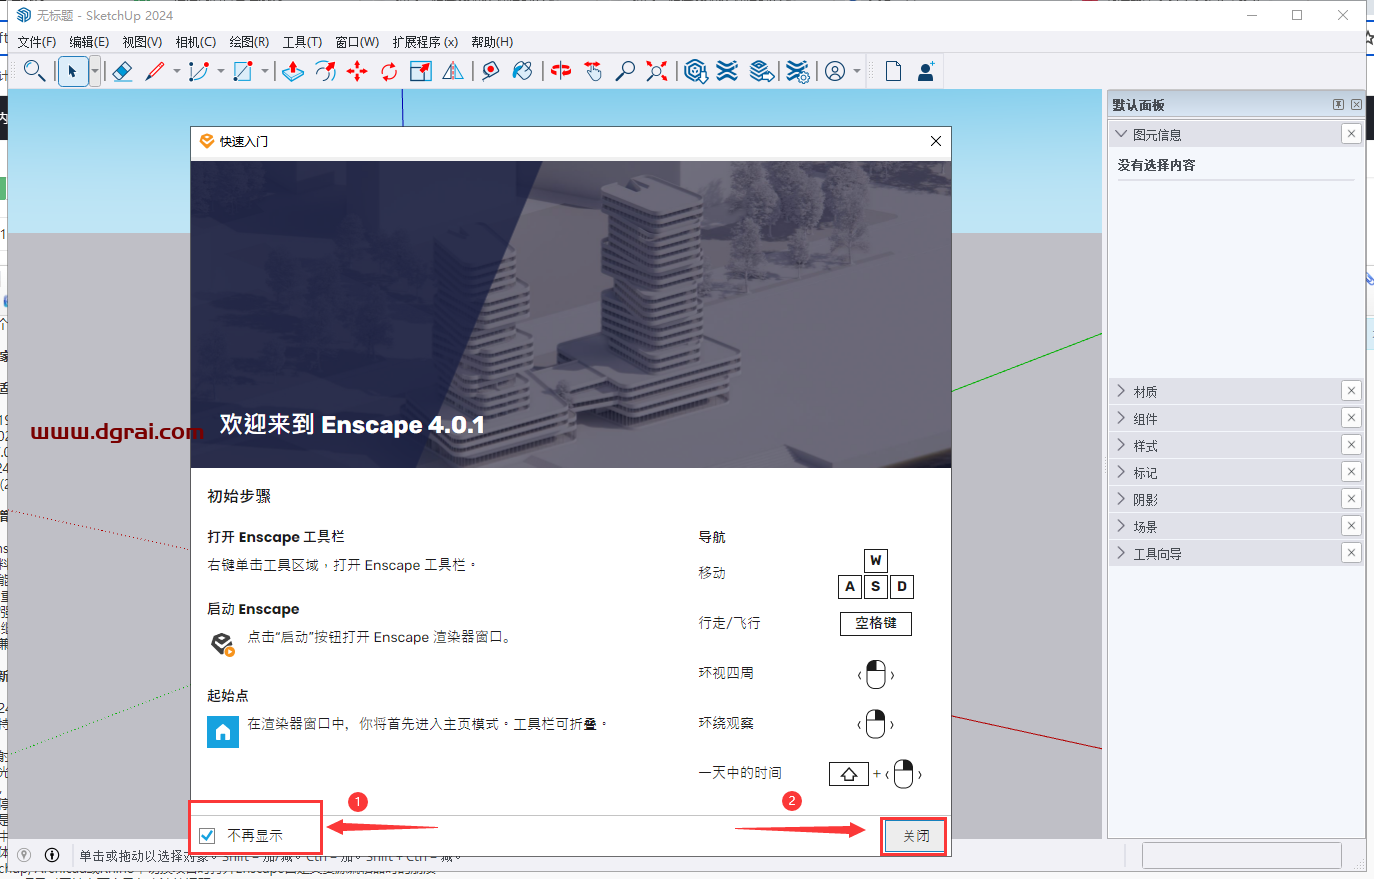1374x879 pixels.
Task: Collapse the 图元信息 panel
Action: [x=1121, y=134]
